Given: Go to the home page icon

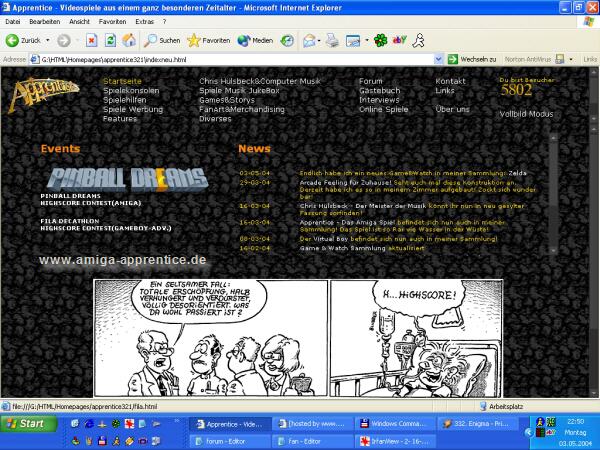Looking at the screenshot, I should pos(129,40).
